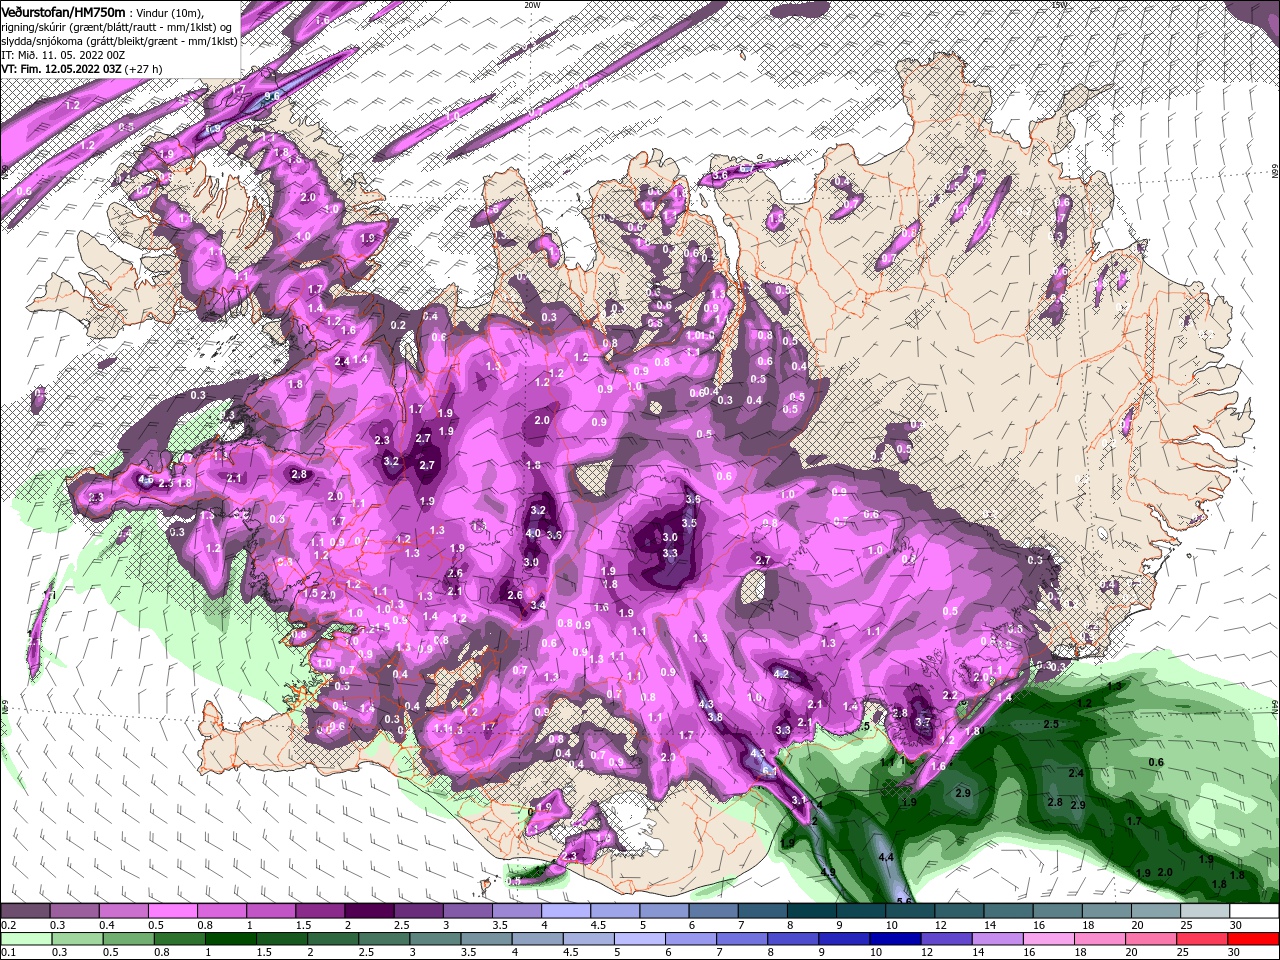Pick top-row lavender swatch between 4 and 4.5

(566, 909)
